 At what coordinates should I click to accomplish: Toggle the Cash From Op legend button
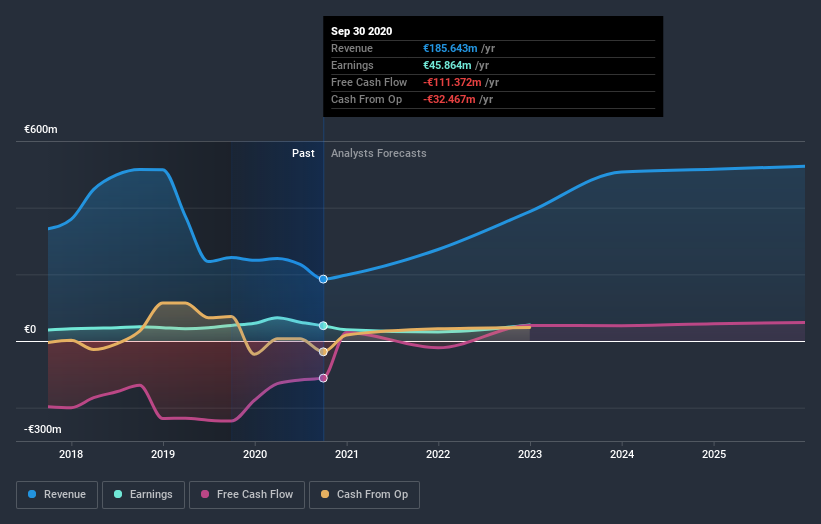pos(364,495)
